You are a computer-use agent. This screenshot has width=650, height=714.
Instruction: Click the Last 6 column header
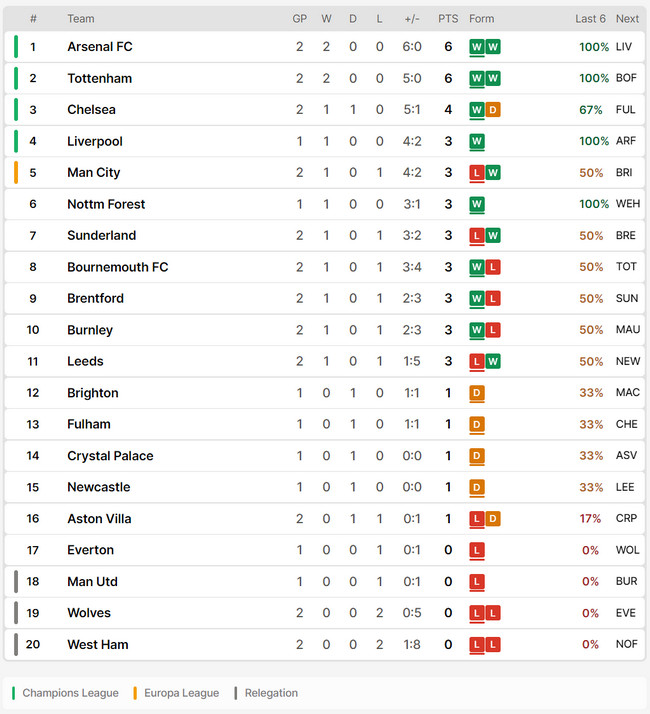point(590,19)
